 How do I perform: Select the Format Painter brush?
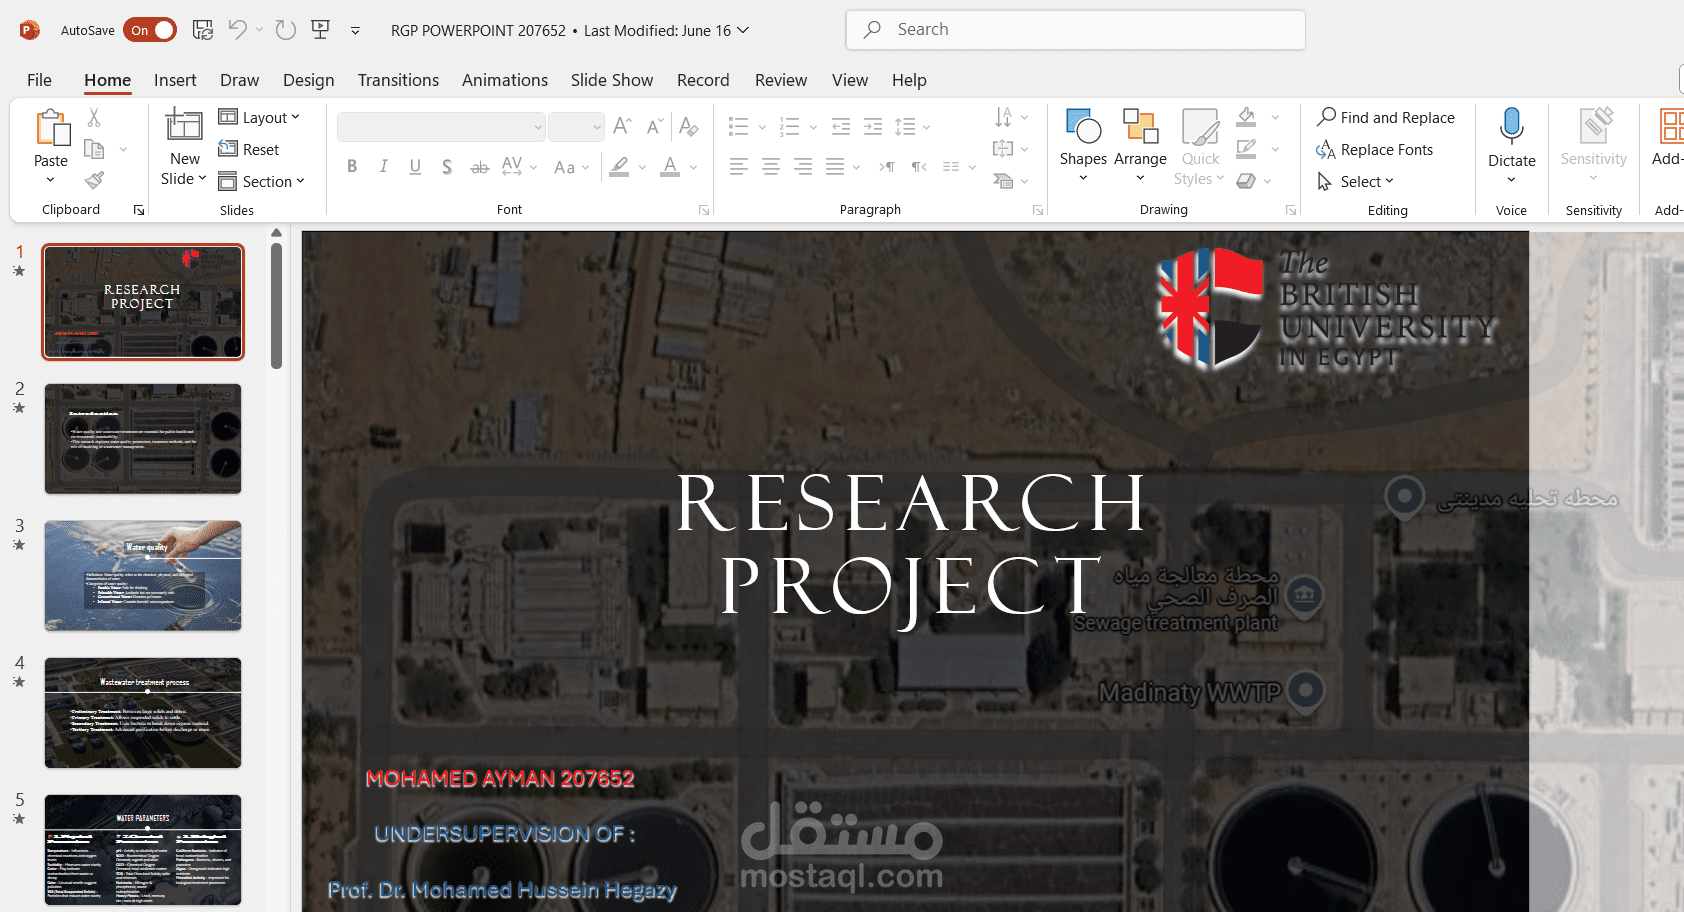coord(94,181)
